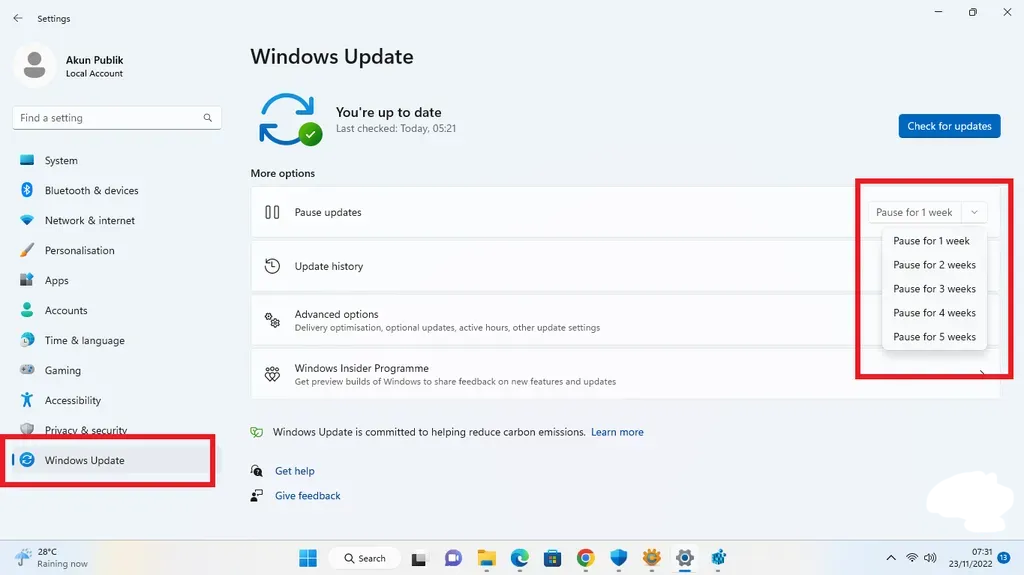The height and width of the screenshot is (575, 1024).
Task: Click the Wi-Fi network tray icon
Action: coord(912,558)
